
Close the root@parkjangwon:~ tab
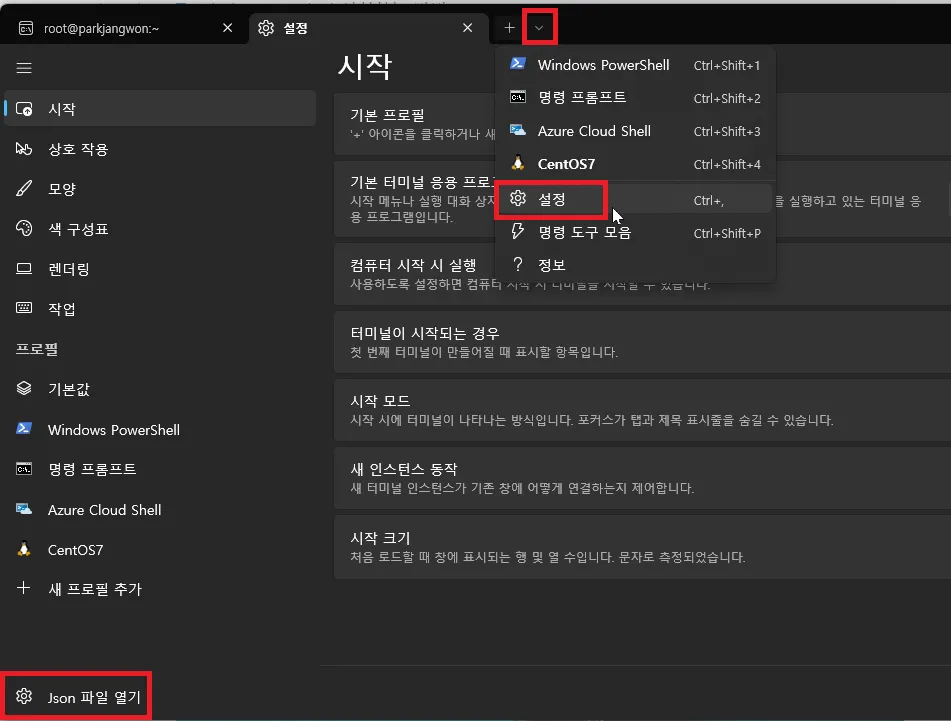tap(227, 28)
